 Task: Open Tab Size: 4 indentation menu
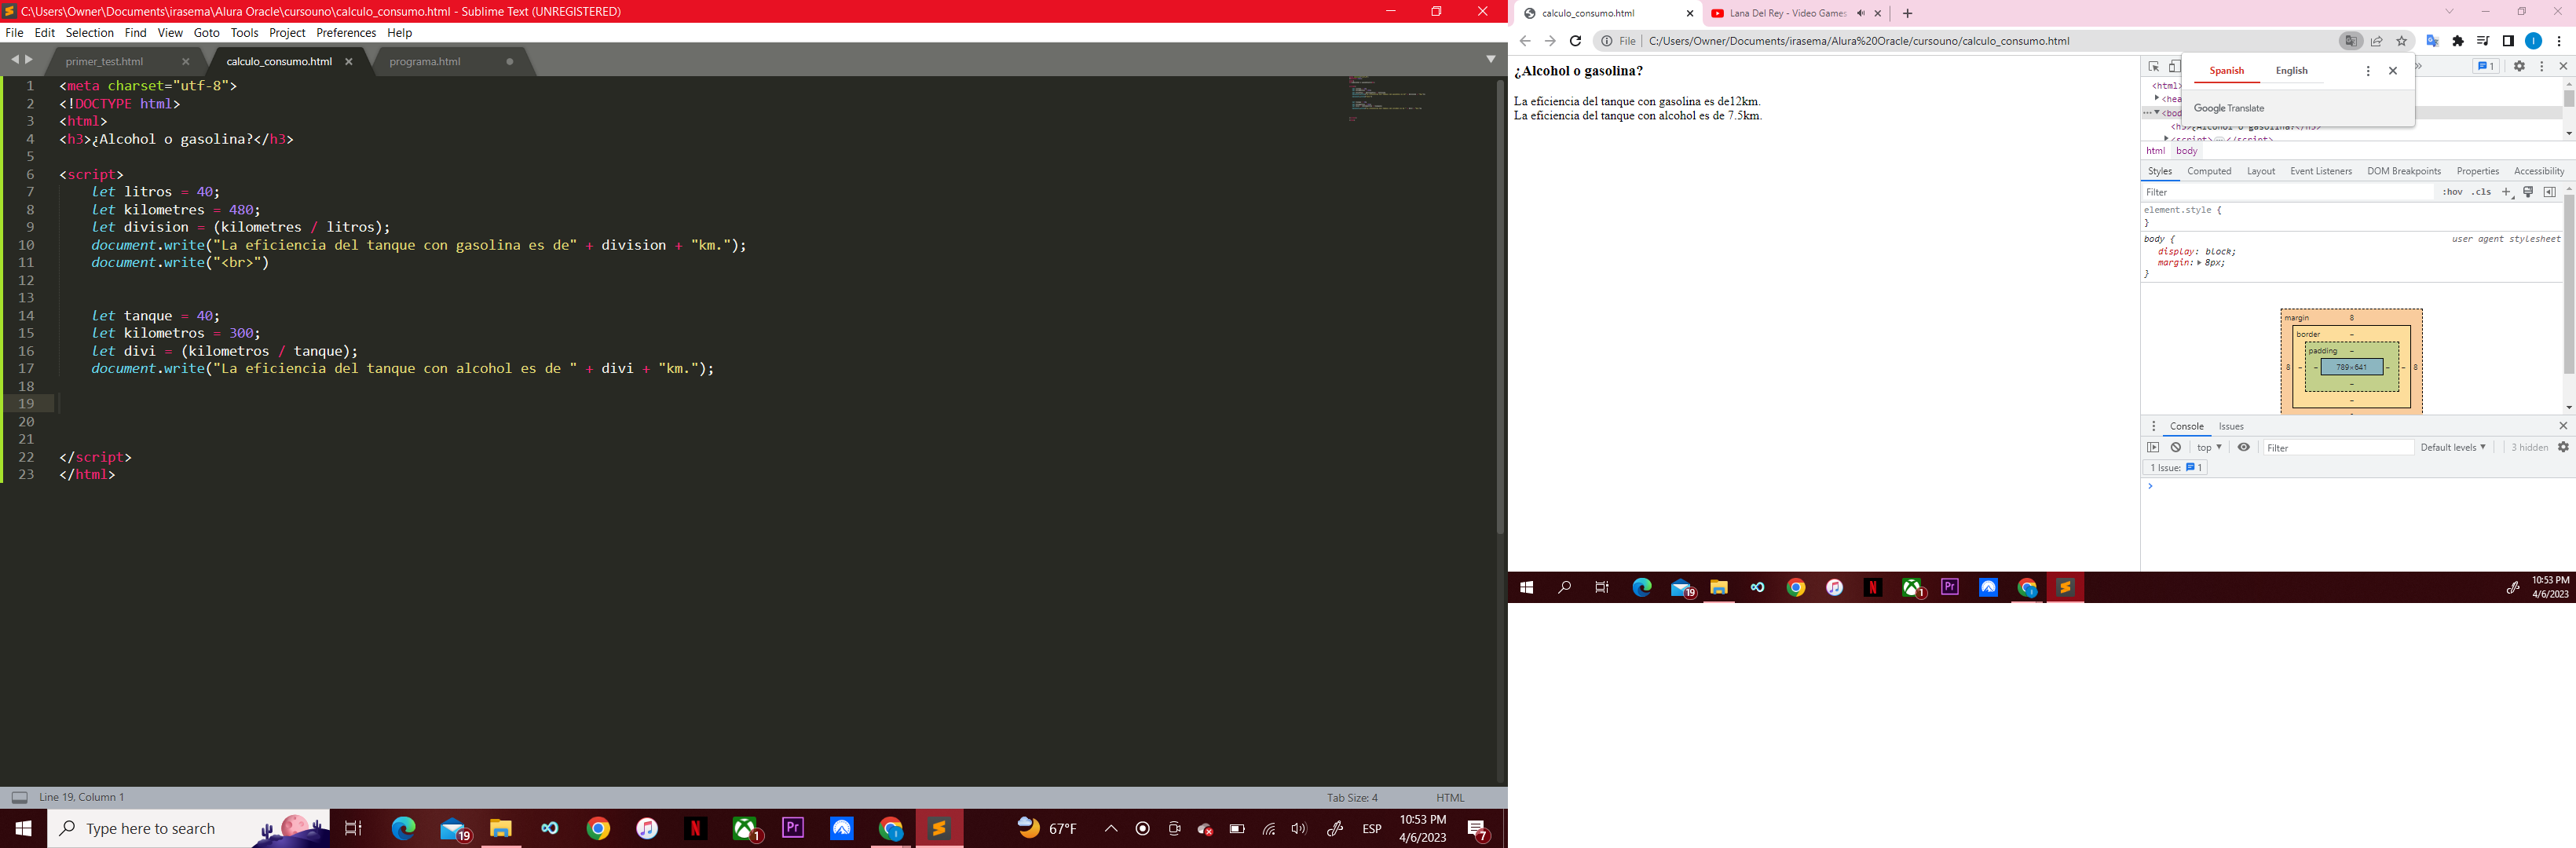pos(1352,797)
